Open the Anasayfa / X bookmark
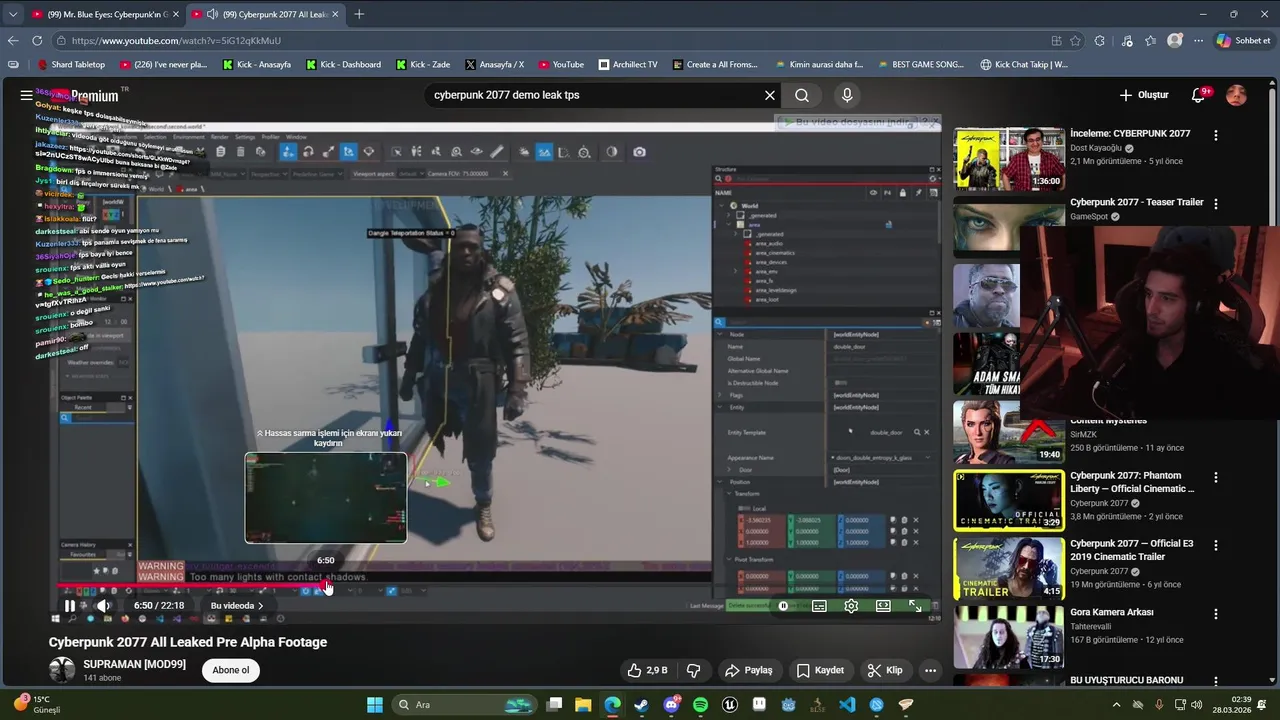This screenshot has height=720, width=1280. (494, 65)
